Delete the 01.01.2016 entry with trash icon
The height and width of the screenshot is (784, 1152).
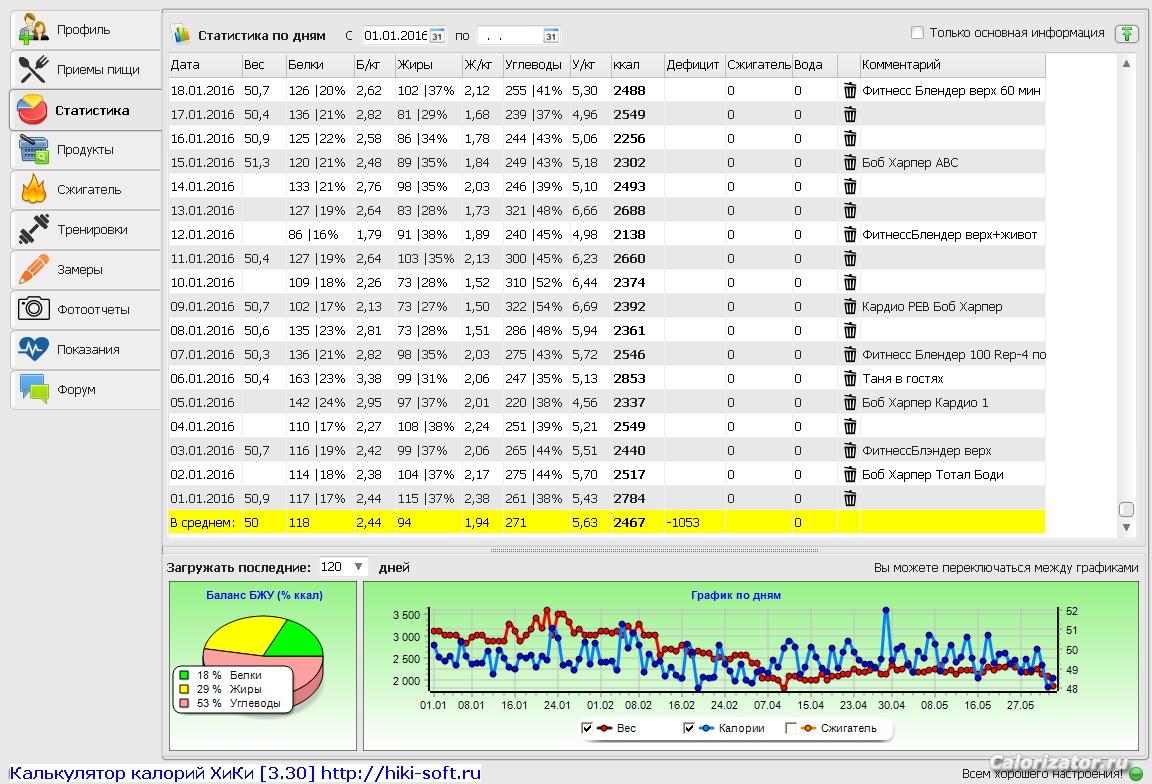coord(849,498)
